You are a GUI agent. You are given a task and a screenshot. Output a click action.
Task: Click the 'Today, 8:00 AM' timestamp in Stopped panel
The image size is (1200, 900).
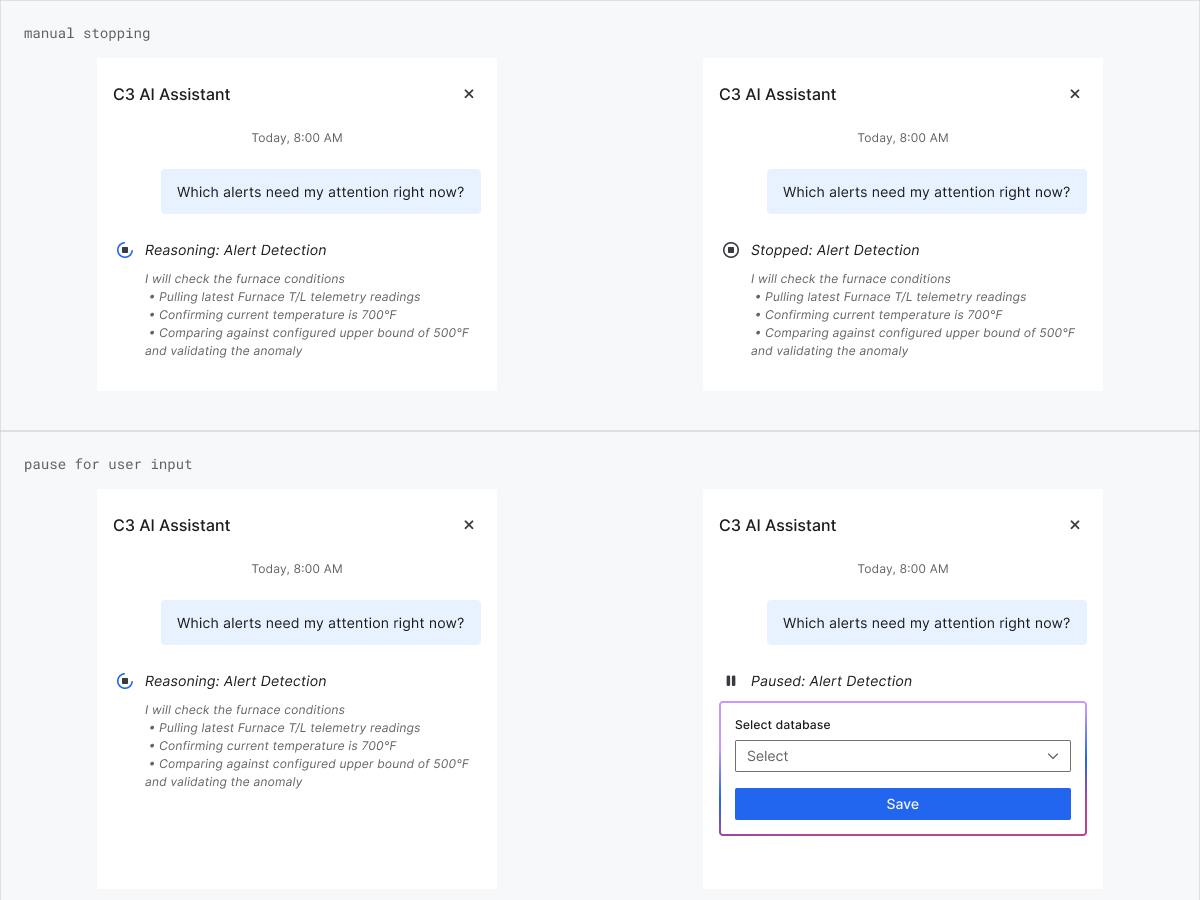(902, 138)
